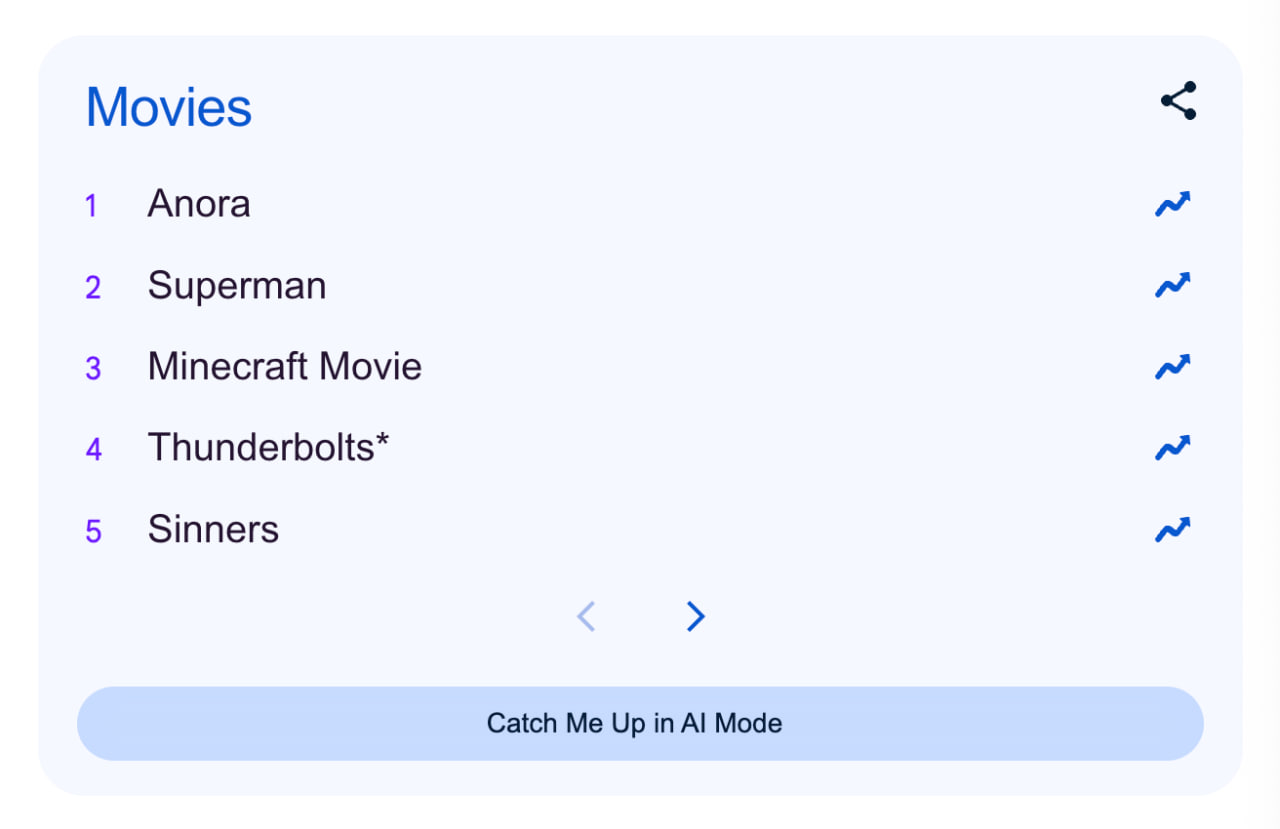Open Sinners from the movie list

click(213, 529)
